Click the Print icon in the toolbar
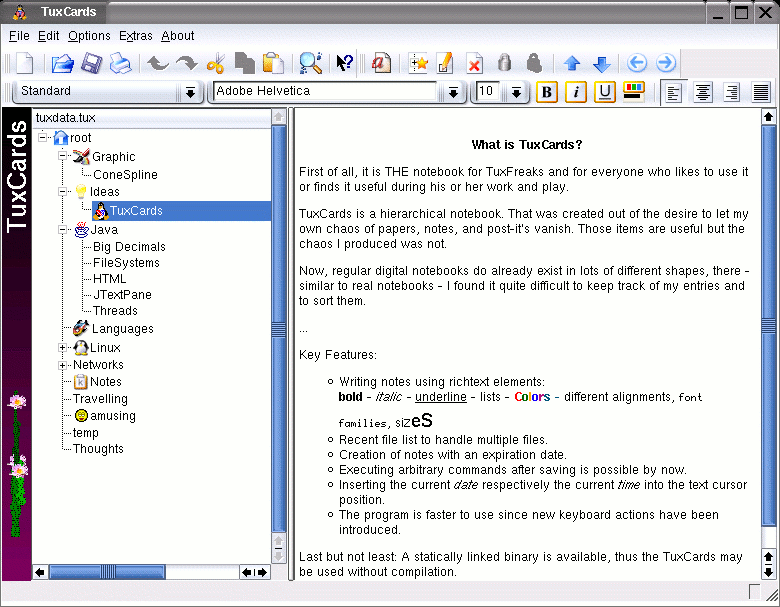Viewport: 780px width, 607px height. click(120, 64)
